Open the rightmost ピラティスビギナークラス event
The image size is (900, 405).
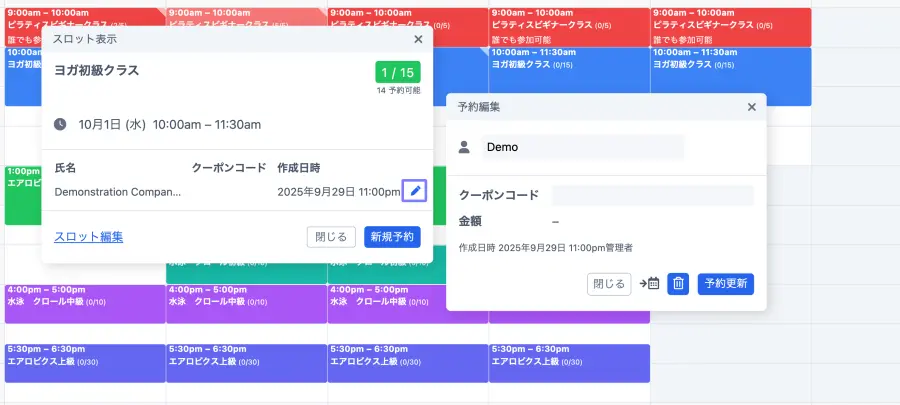730,26
